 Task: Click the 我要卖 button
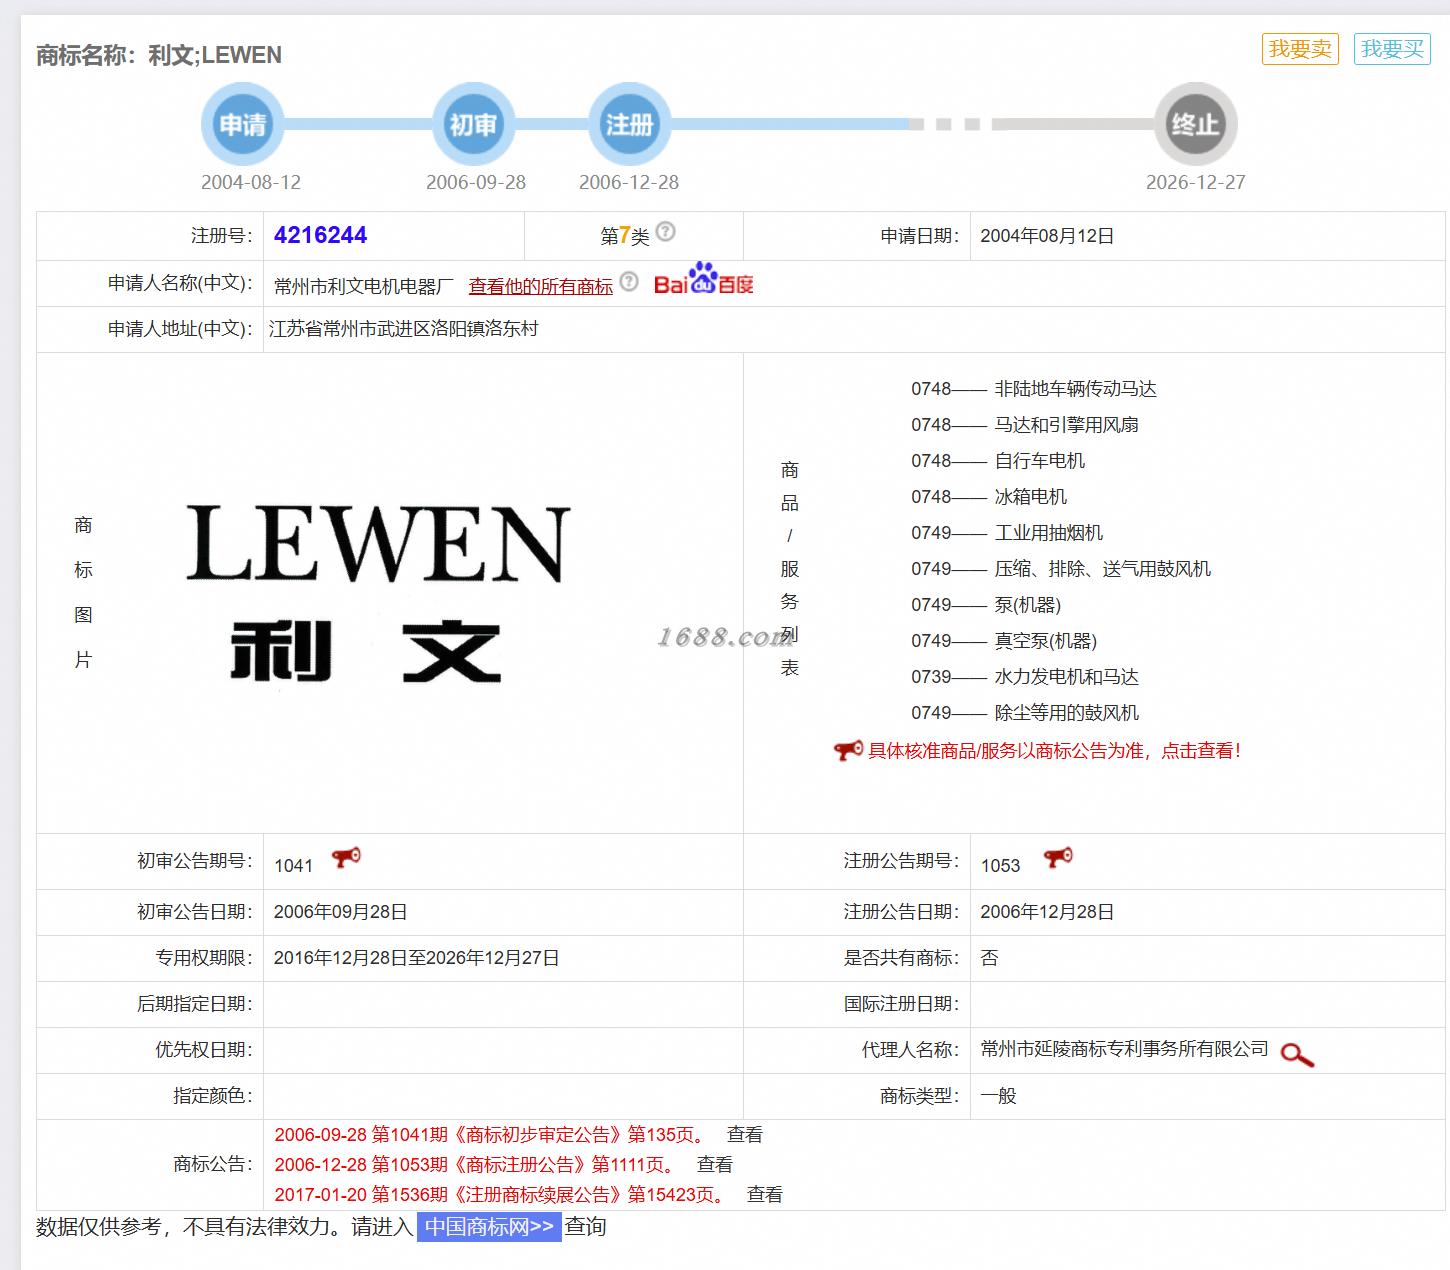point(1300,49)
